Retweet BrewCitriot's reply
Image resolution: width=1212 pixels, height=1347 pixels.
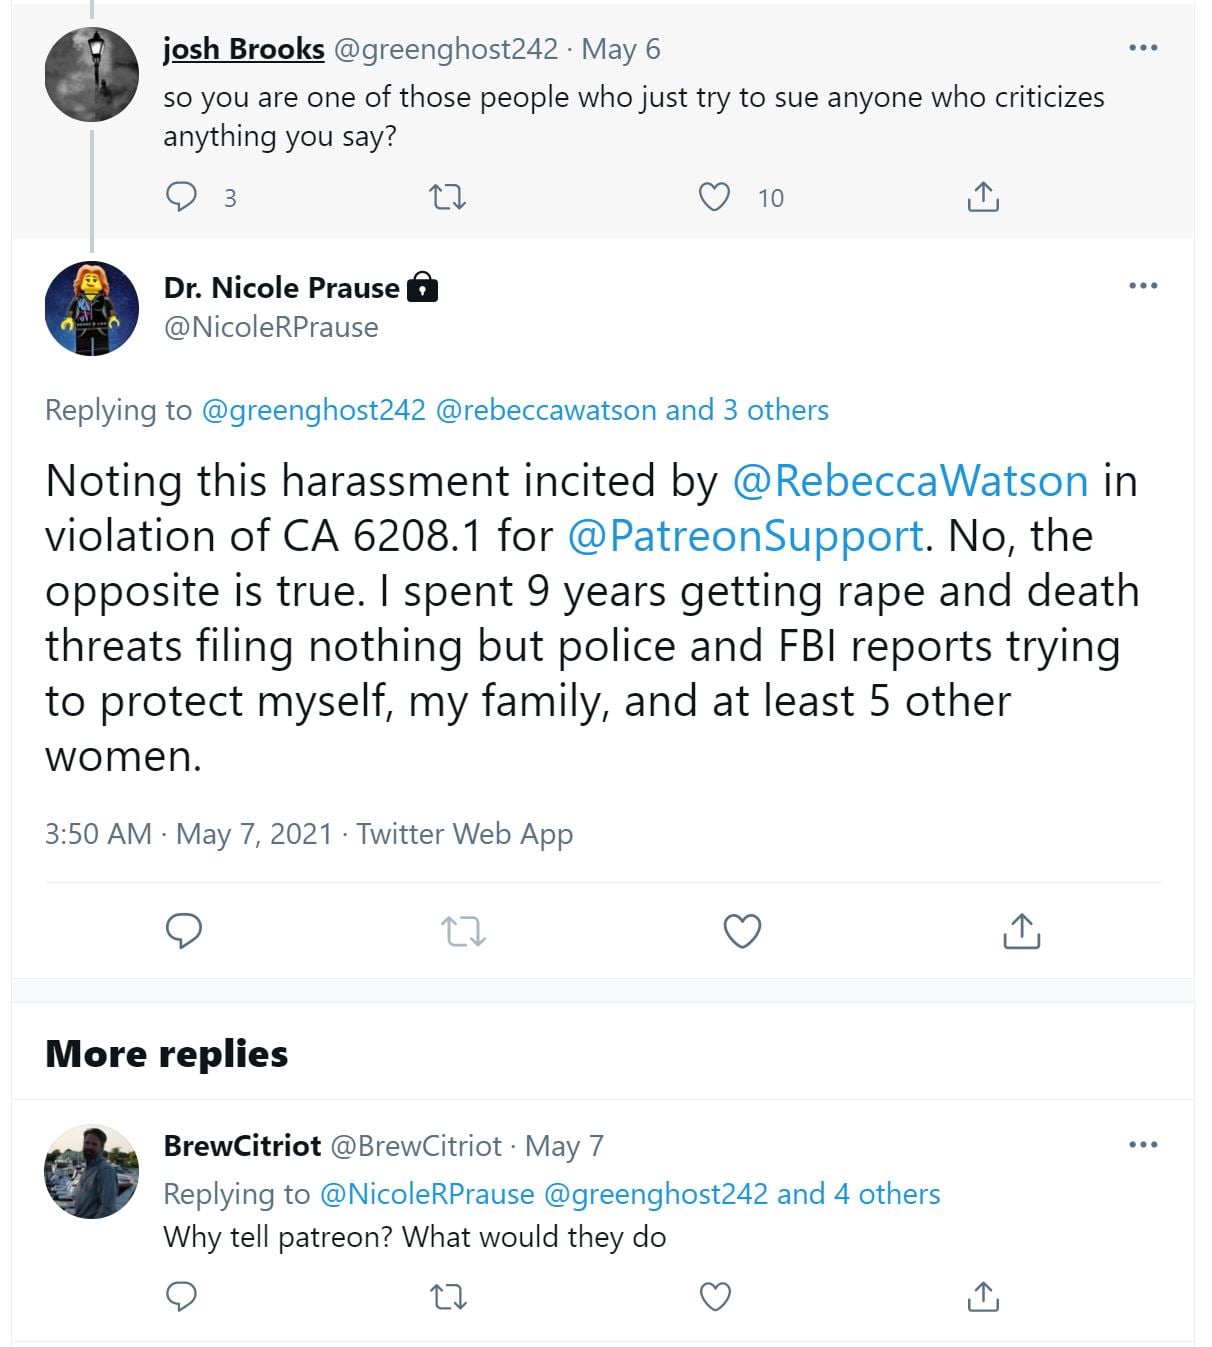coord(447,1297)
